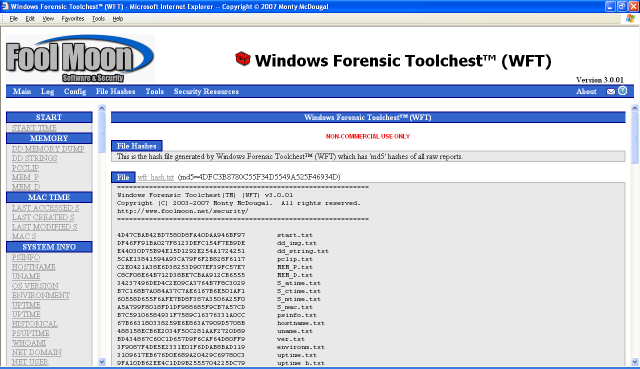Screen dimensions: 640x369
Task: Open the DD MEMORY DUMP link
Action: pyautogui.click(x=48, y=149)
